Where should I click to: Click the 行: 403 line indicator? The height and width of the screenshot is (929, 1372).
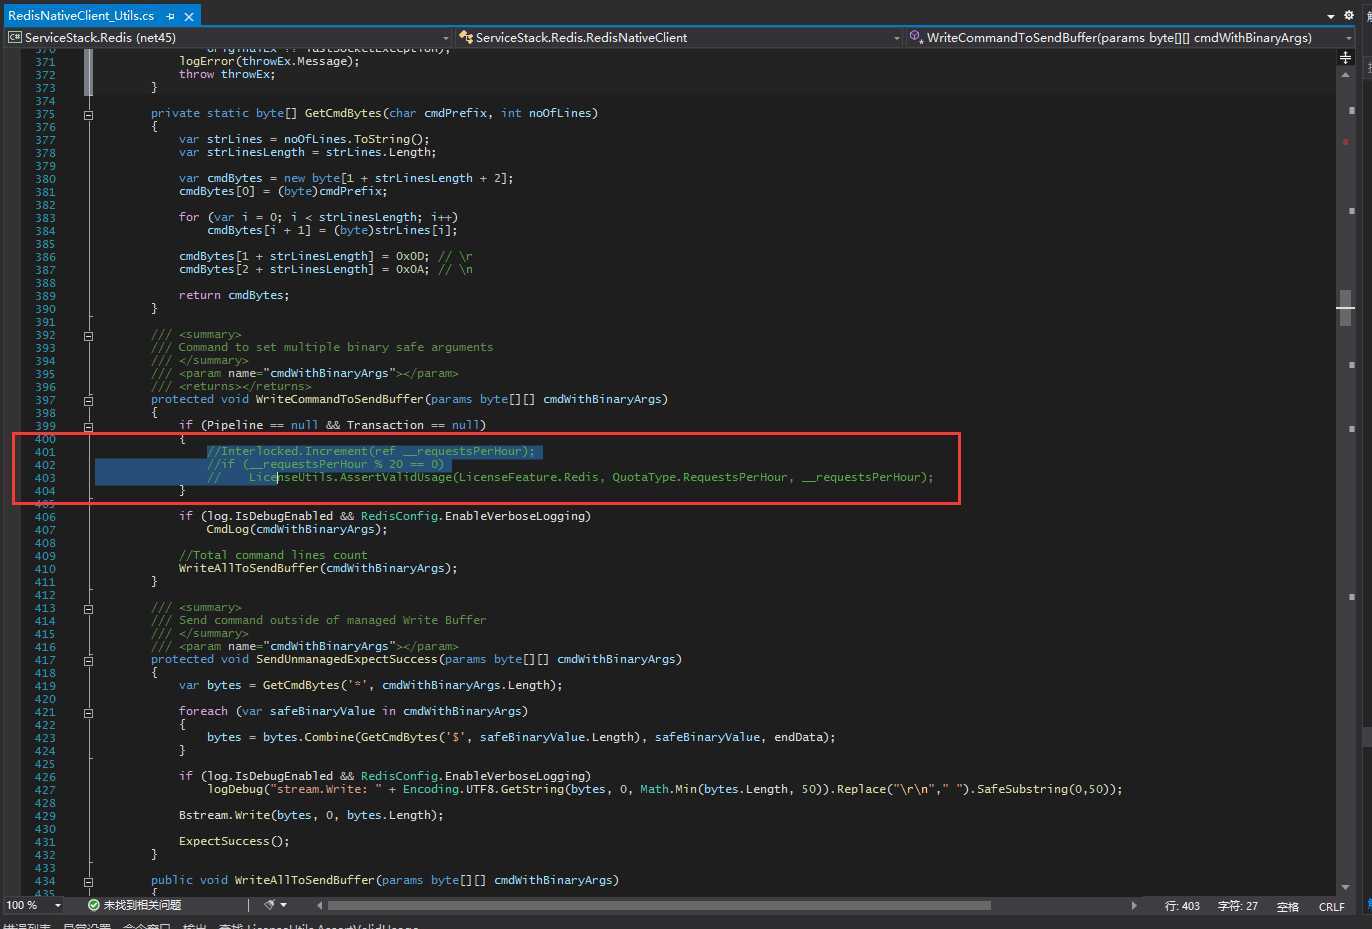(1182, 906)
